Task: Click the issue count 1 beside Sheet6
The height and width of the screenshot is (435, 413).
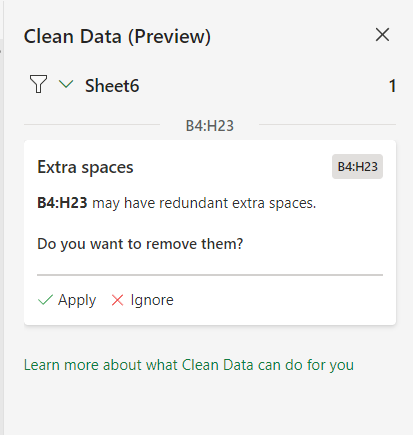Action: tap(392, 86)
